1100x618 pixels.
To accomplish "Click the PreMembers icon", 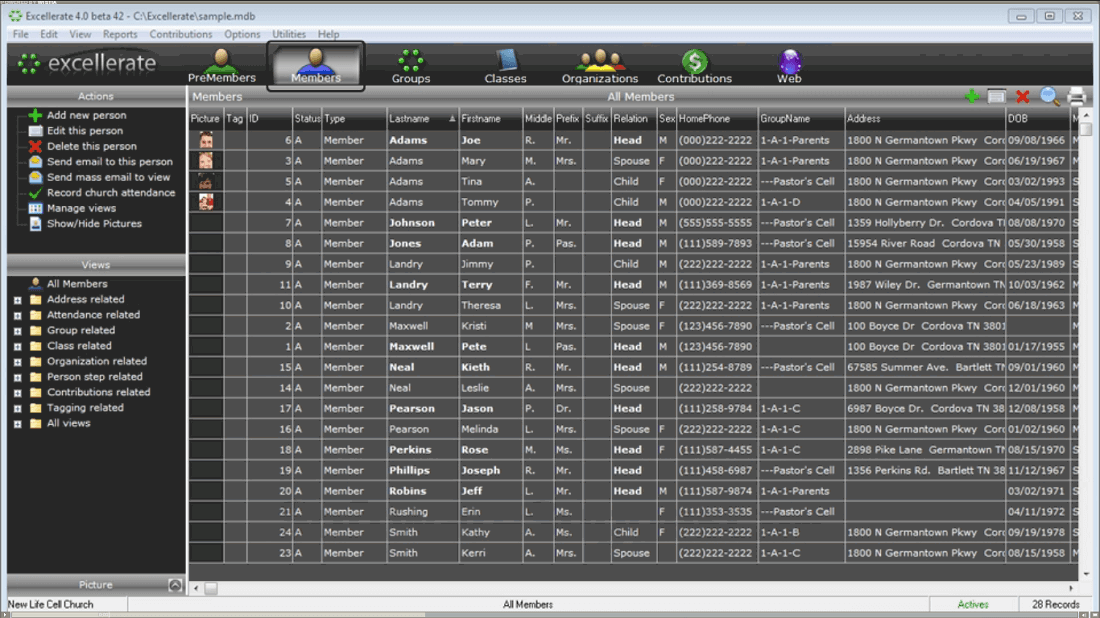I will click(x=222, y=62).
